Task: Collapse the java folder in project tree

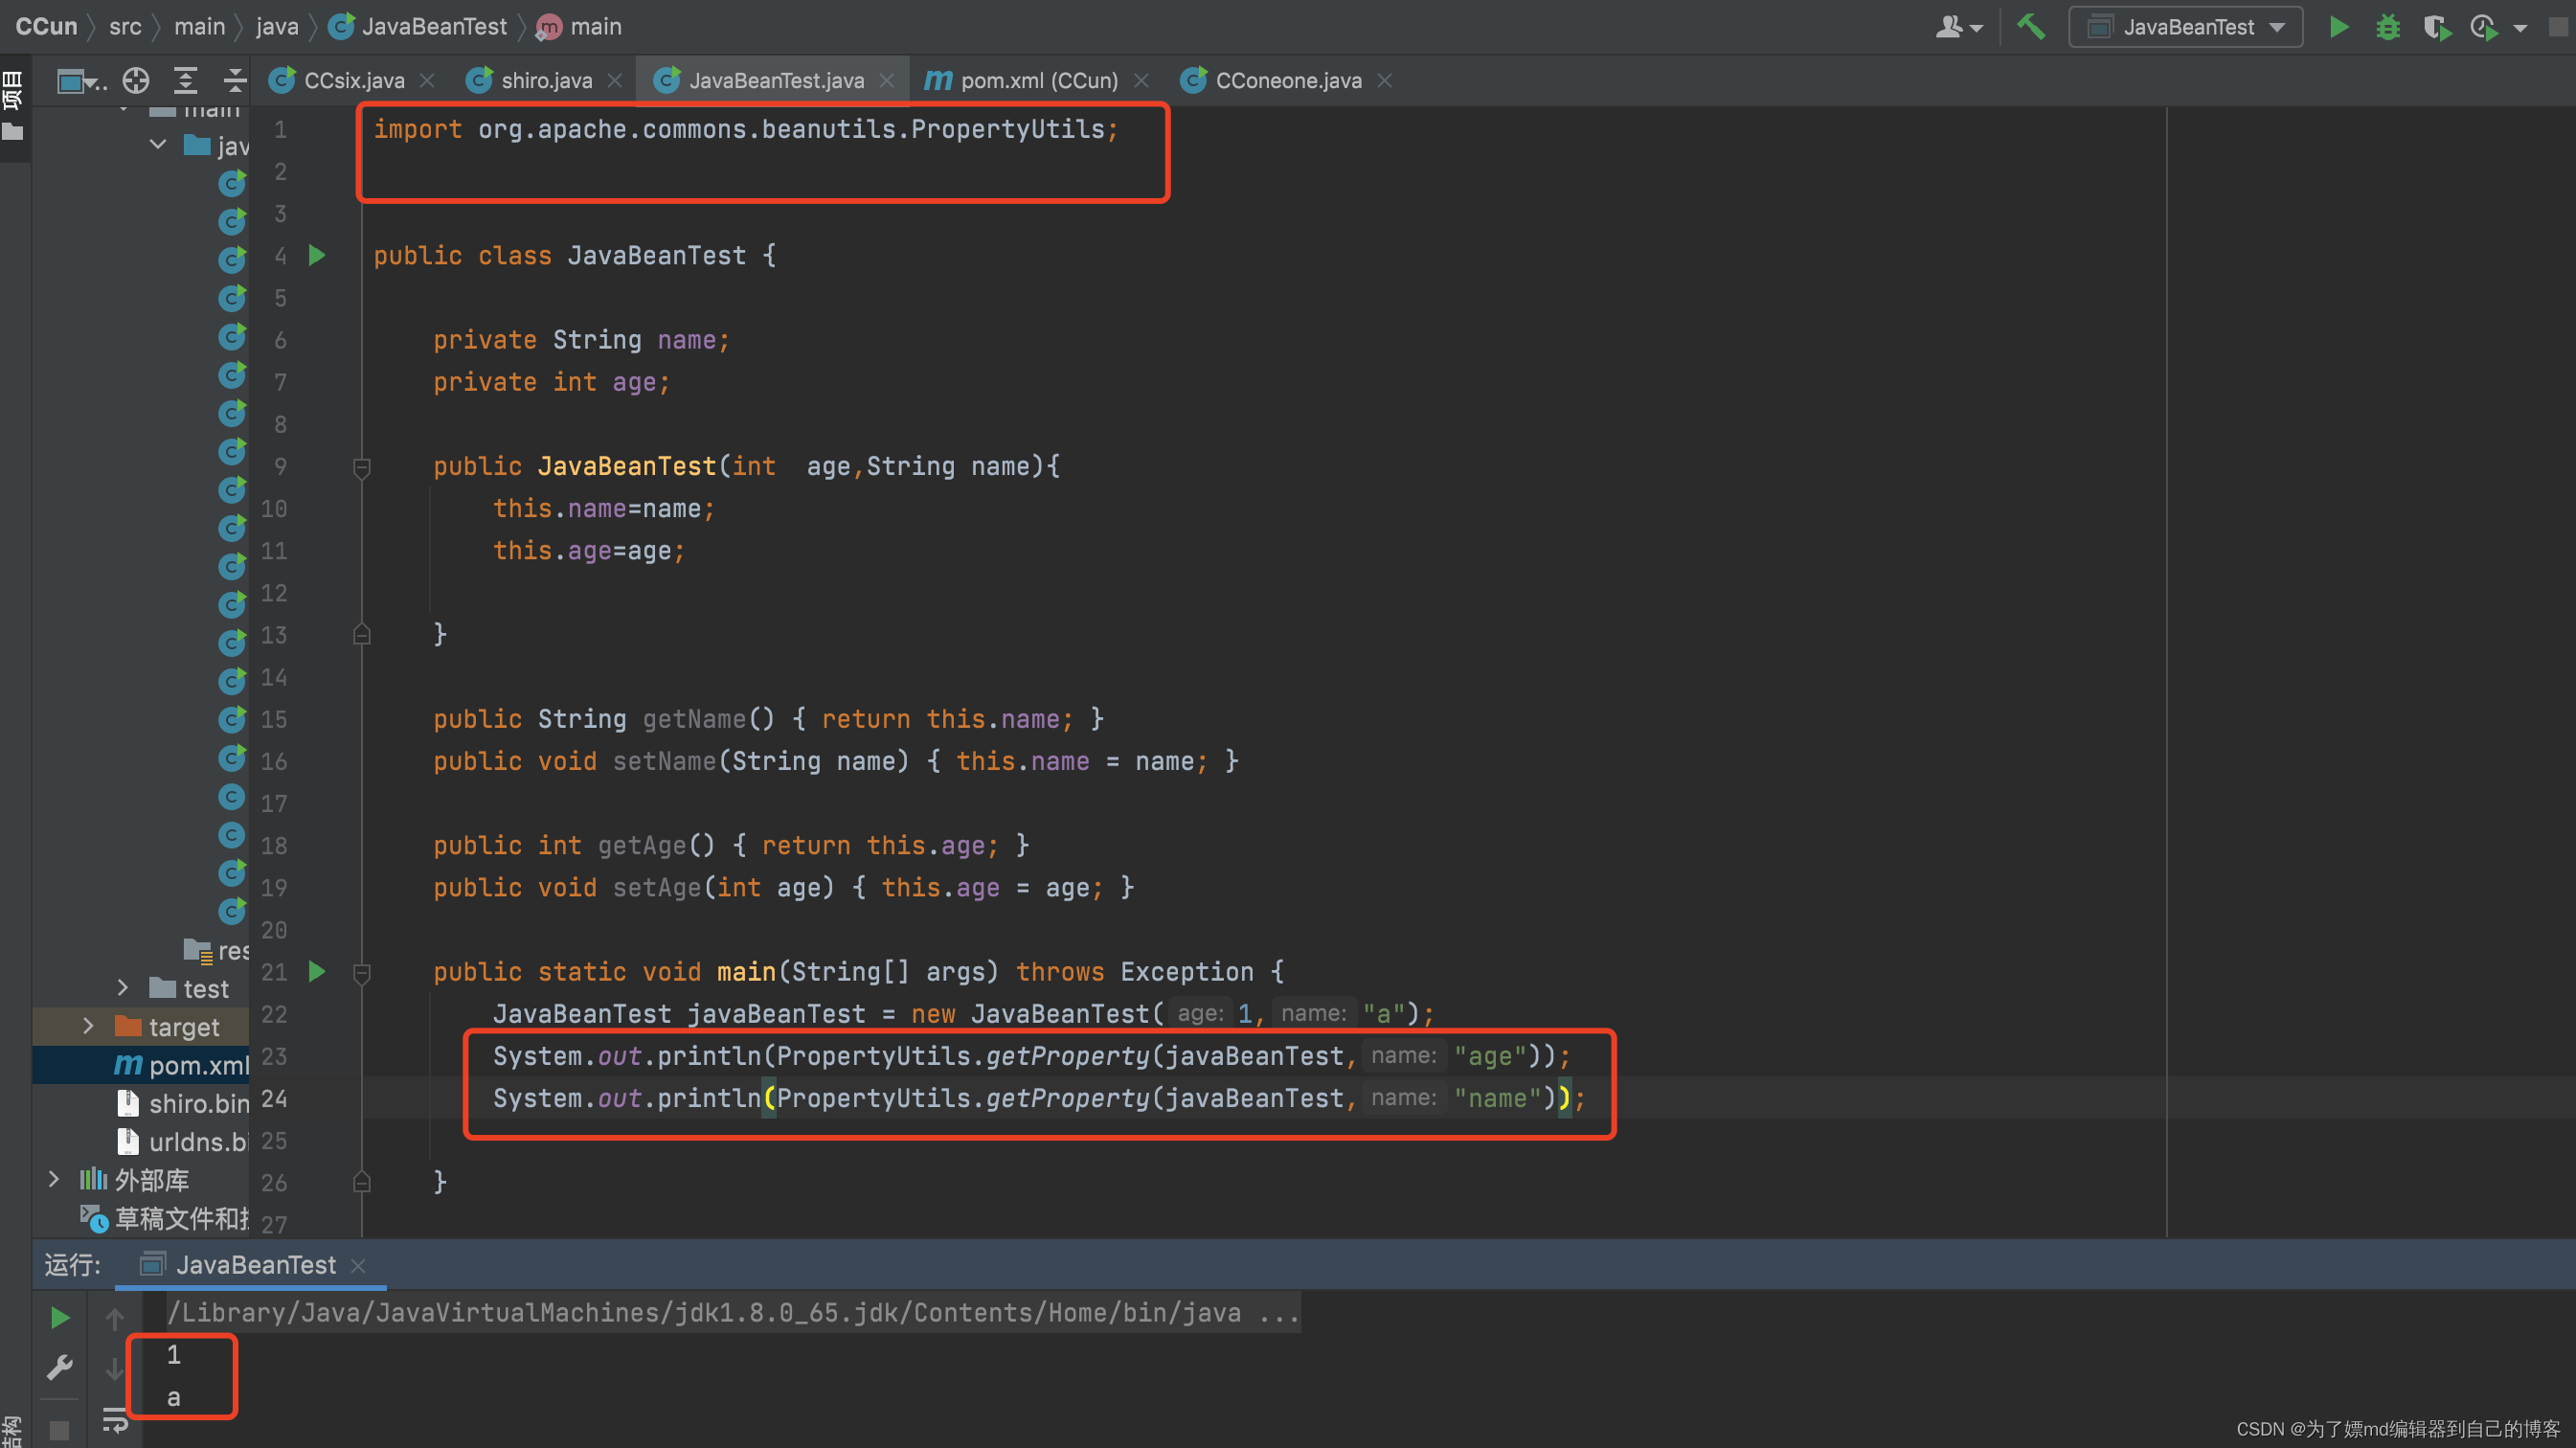Action: tap(158, 145)
